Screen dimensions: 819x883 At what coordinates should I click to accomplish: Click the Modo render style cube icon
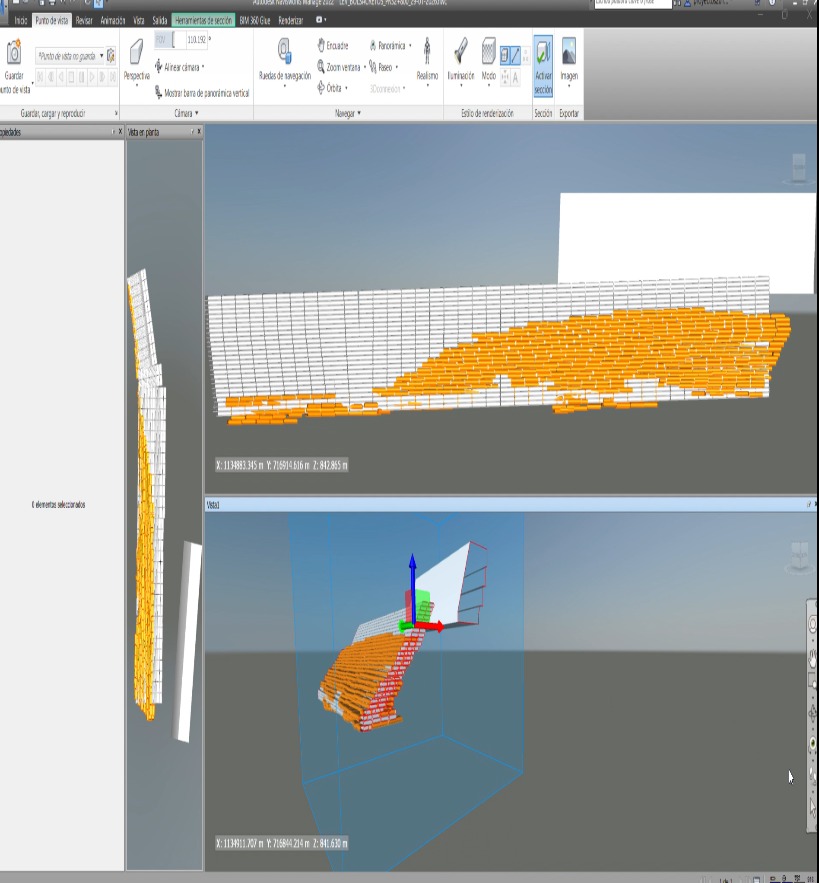(488, 53)
